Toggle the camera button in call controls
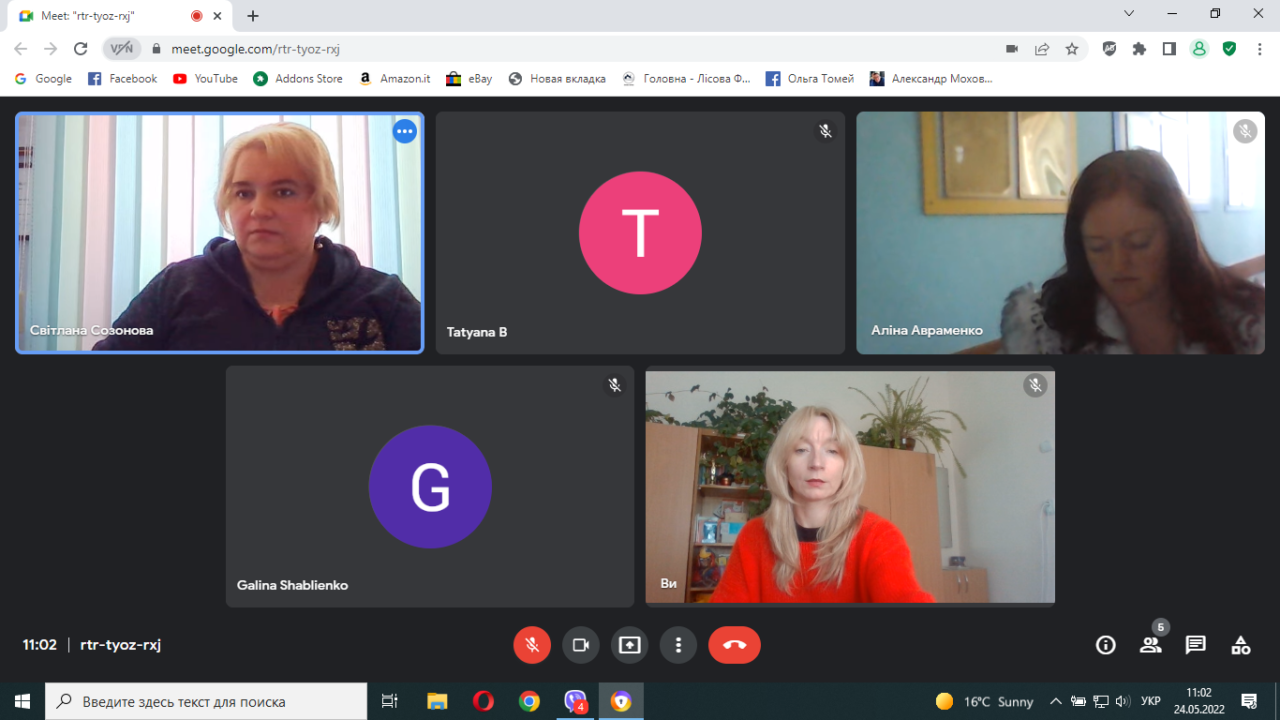The height and width of the screenshot is (720, 1280). click(x=580, y=645)
